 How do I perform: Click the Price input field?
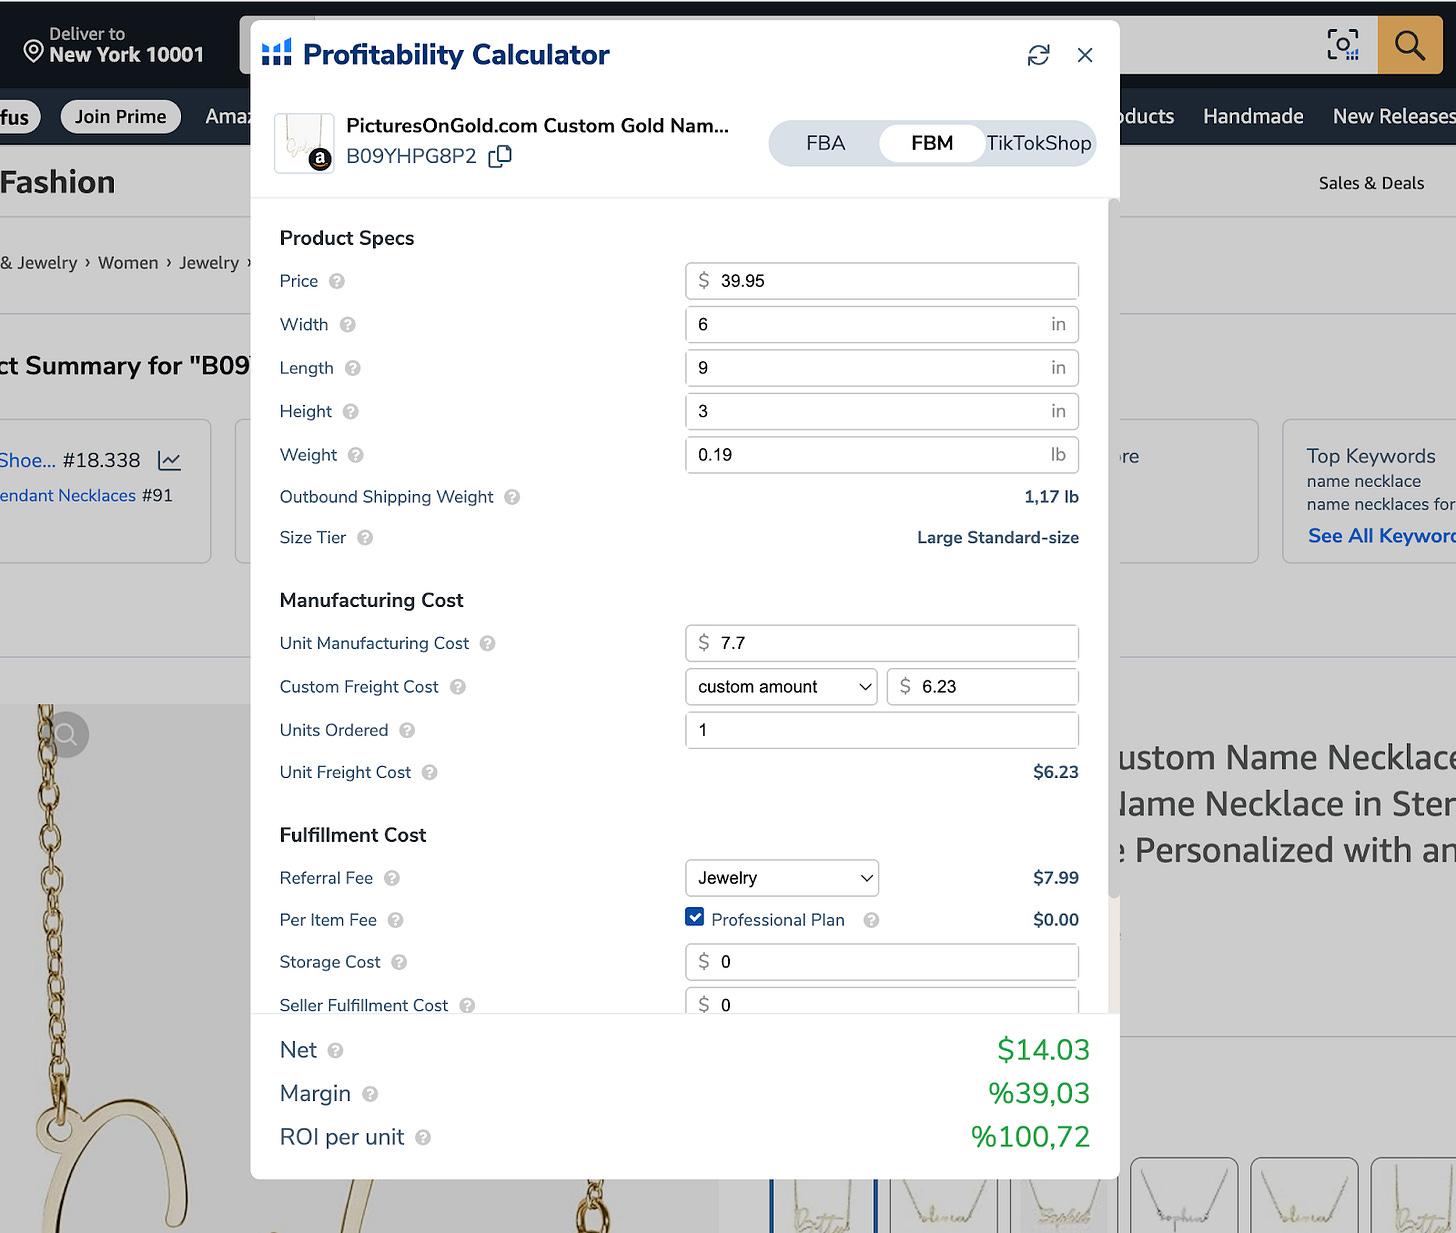[x=882, y=281]
